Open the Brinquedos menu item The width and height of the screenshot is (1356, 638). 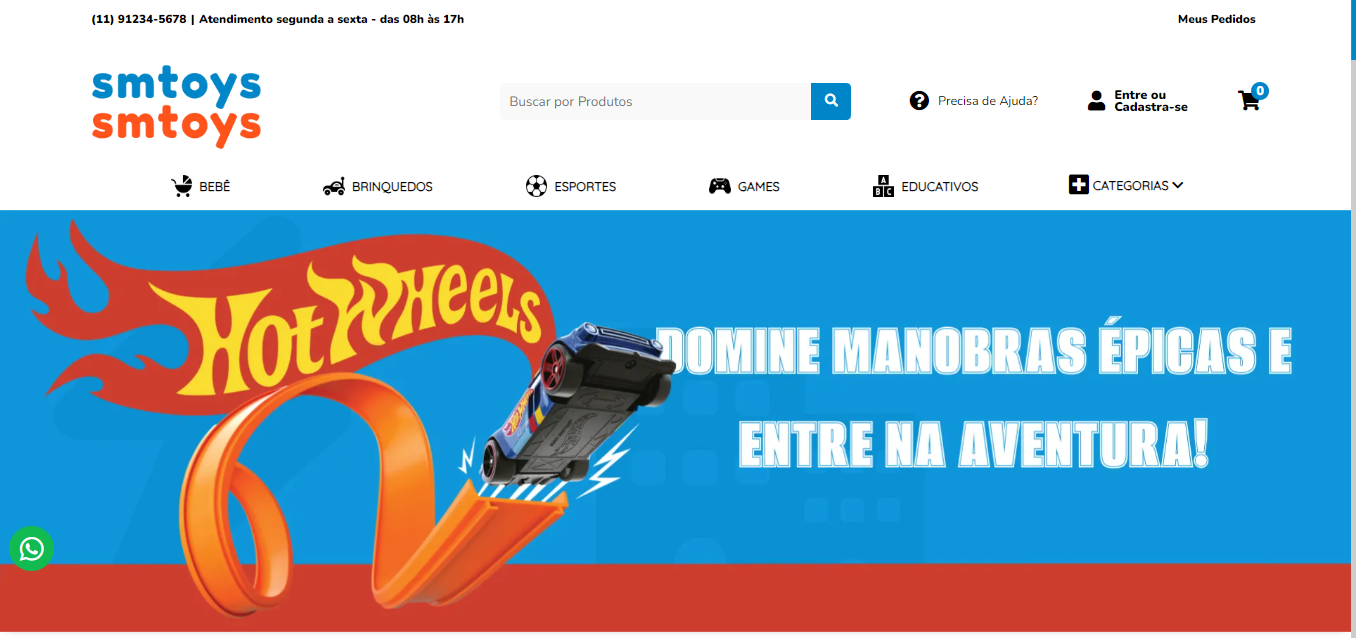point(392,187)
